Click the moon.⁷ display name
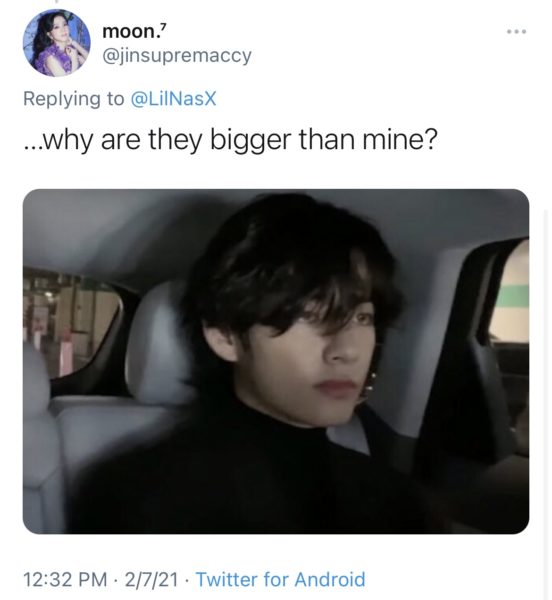 [135, 31]
